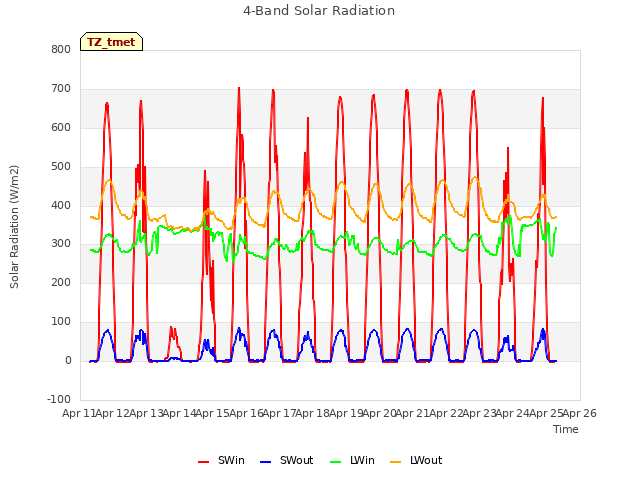Toggle the SWin legend label

(x=231, y=460)
